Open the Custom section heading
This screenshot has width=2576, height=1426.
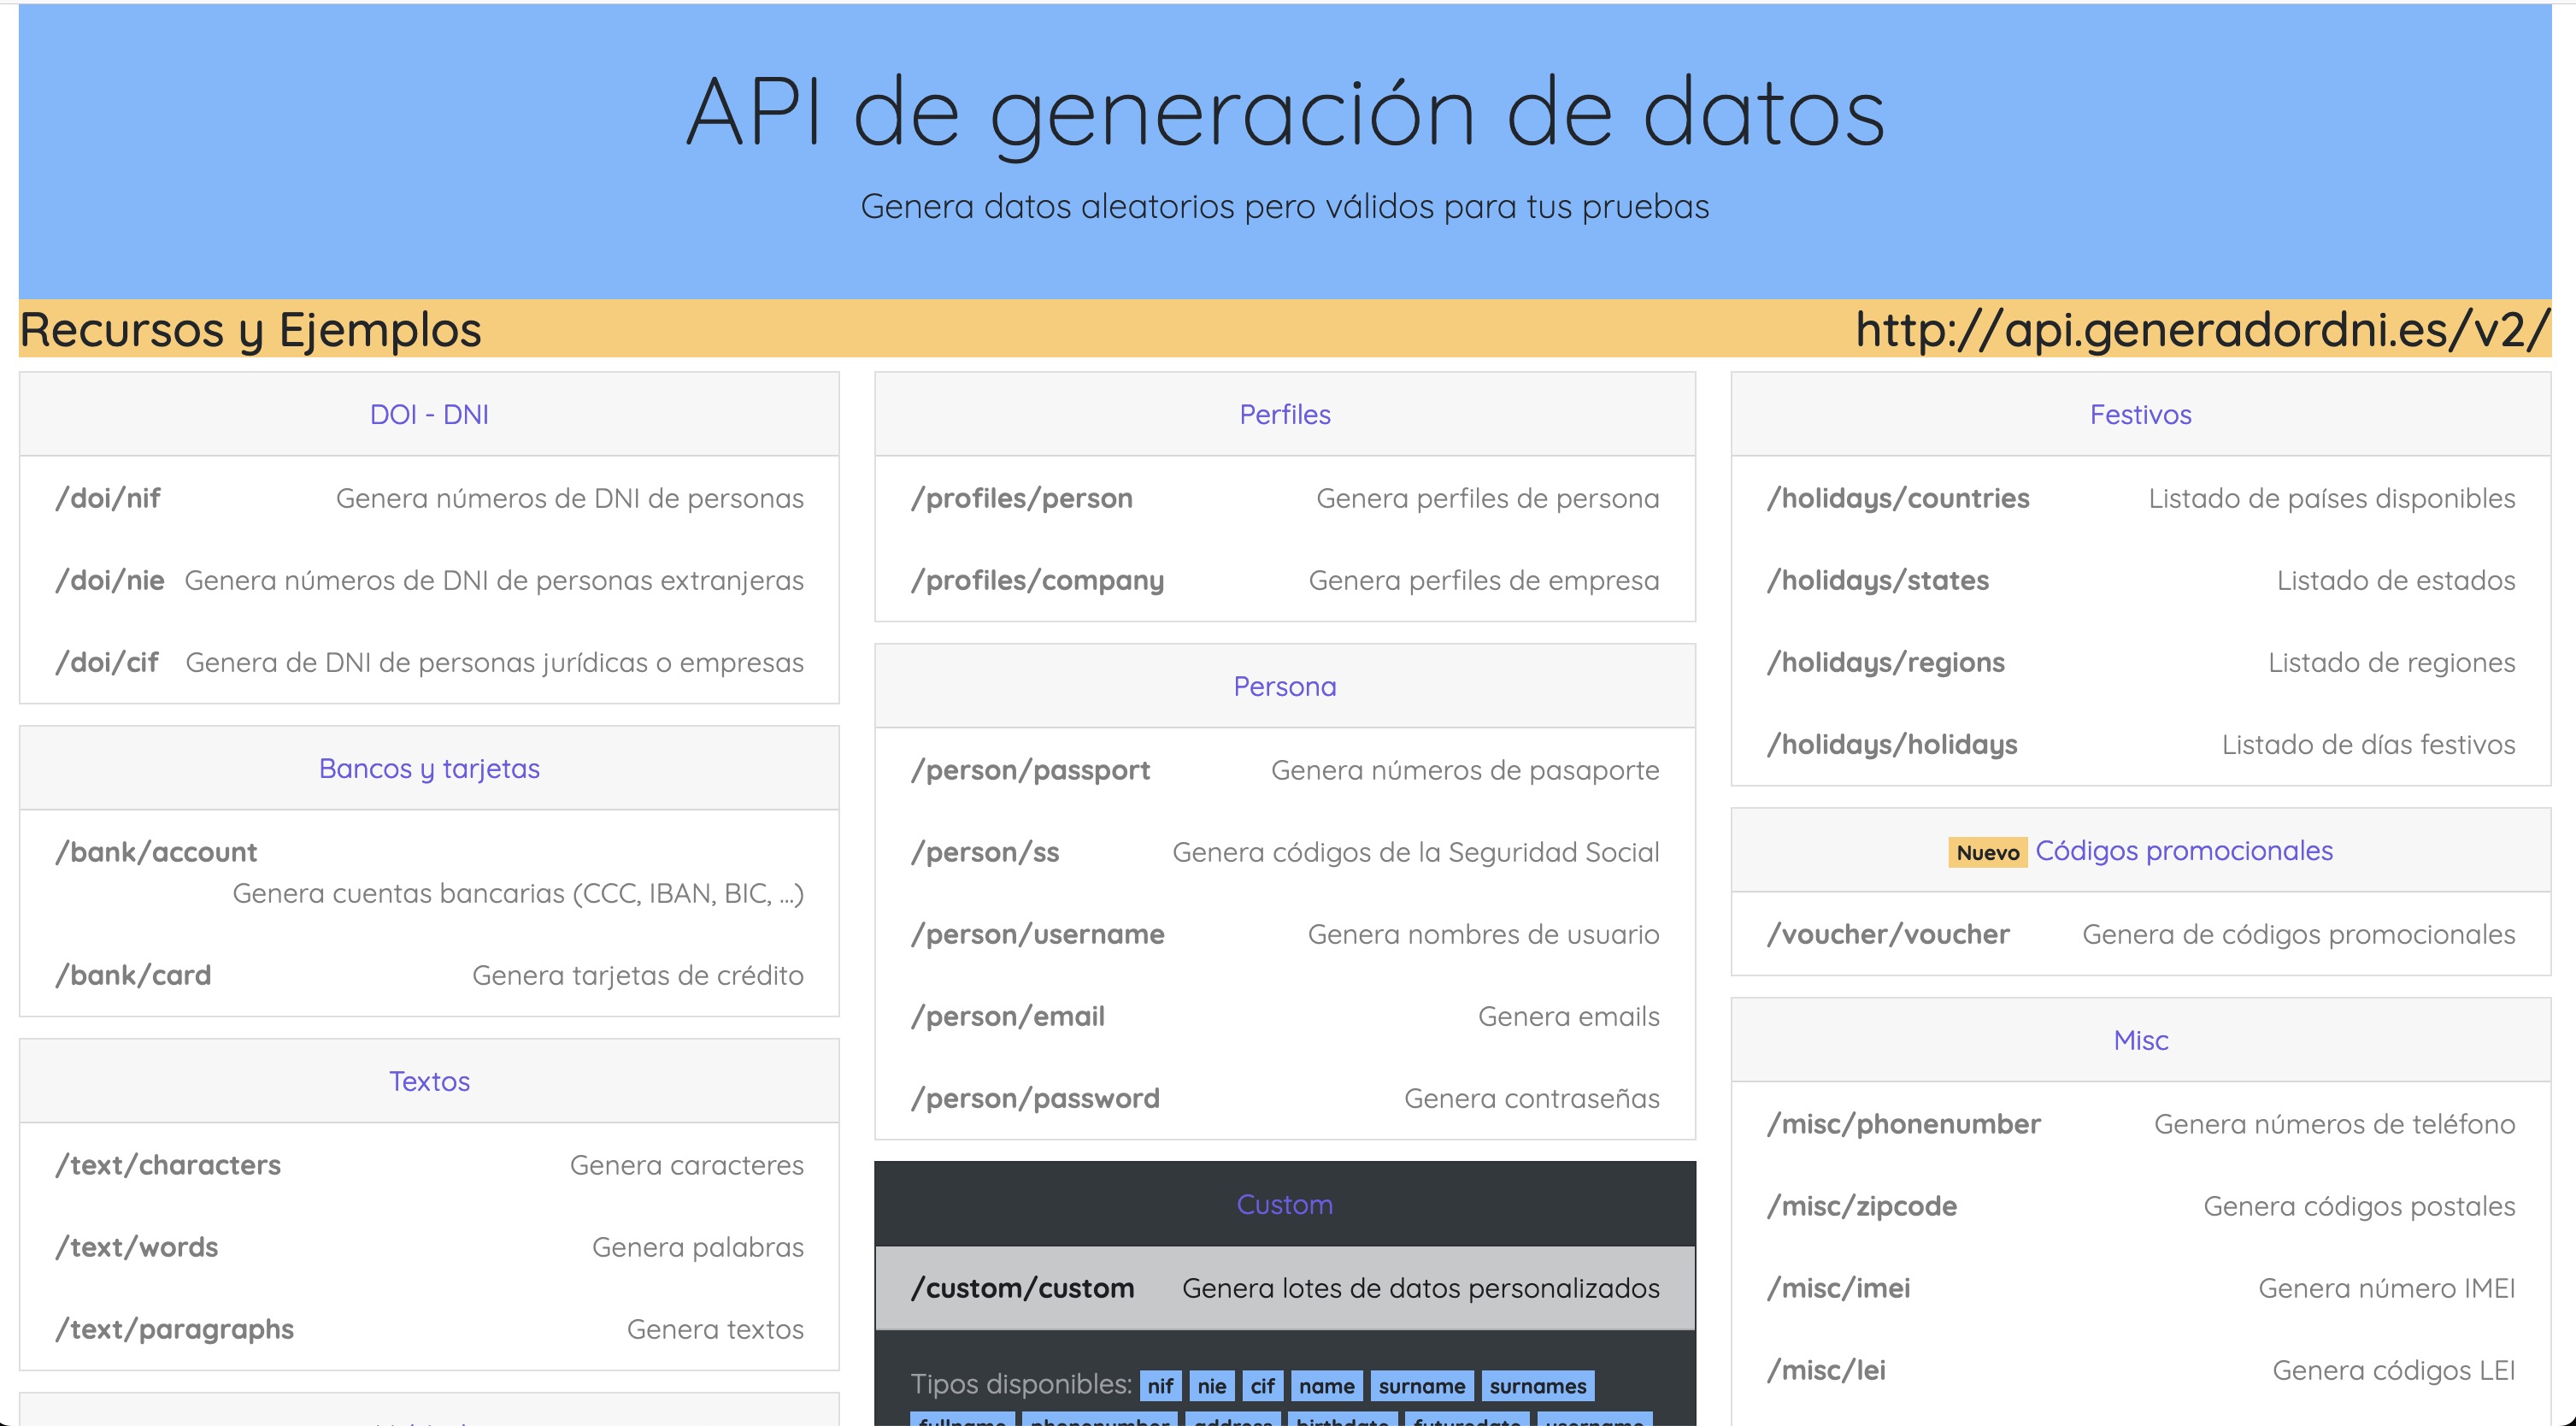pos(1285,1204)
